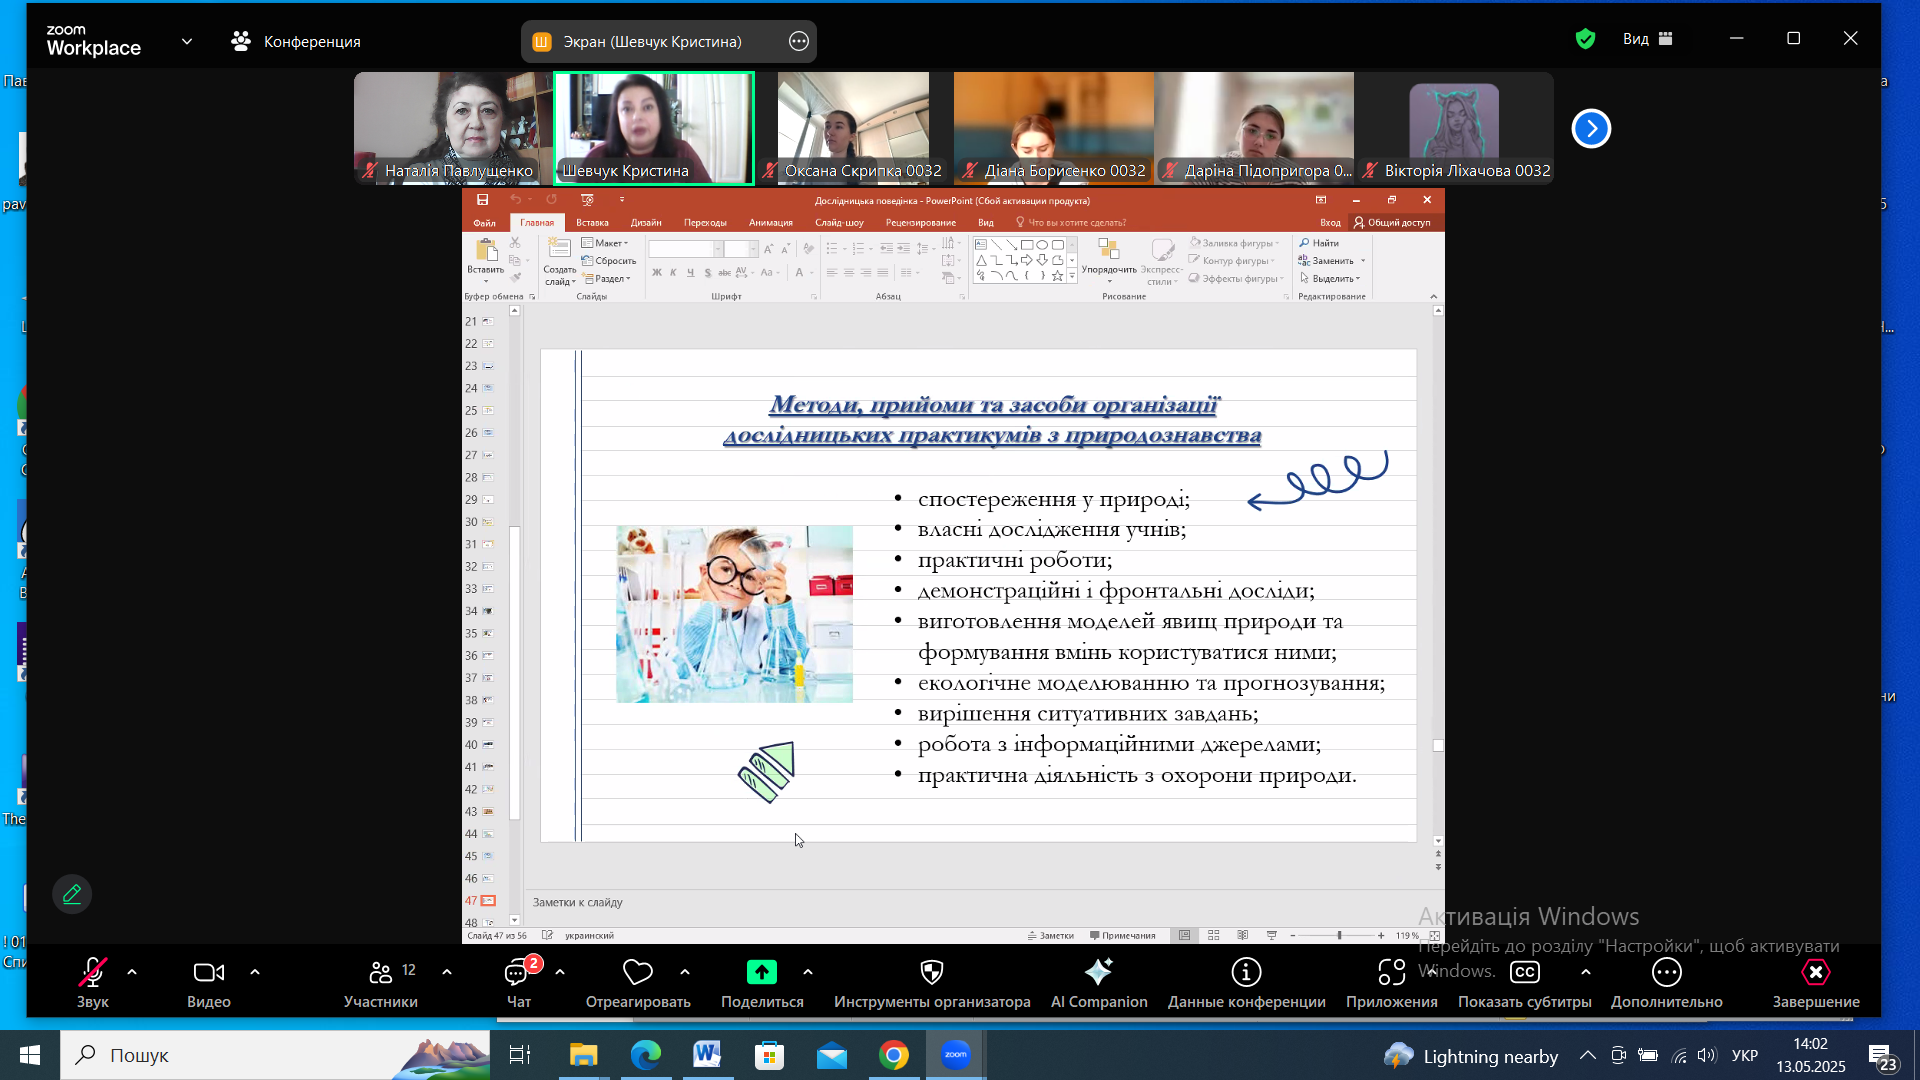Select Оксана Скрипка 0032 video thumbnail
The width and height of the screenshot is (1920, 1080).
coord(853,128)
